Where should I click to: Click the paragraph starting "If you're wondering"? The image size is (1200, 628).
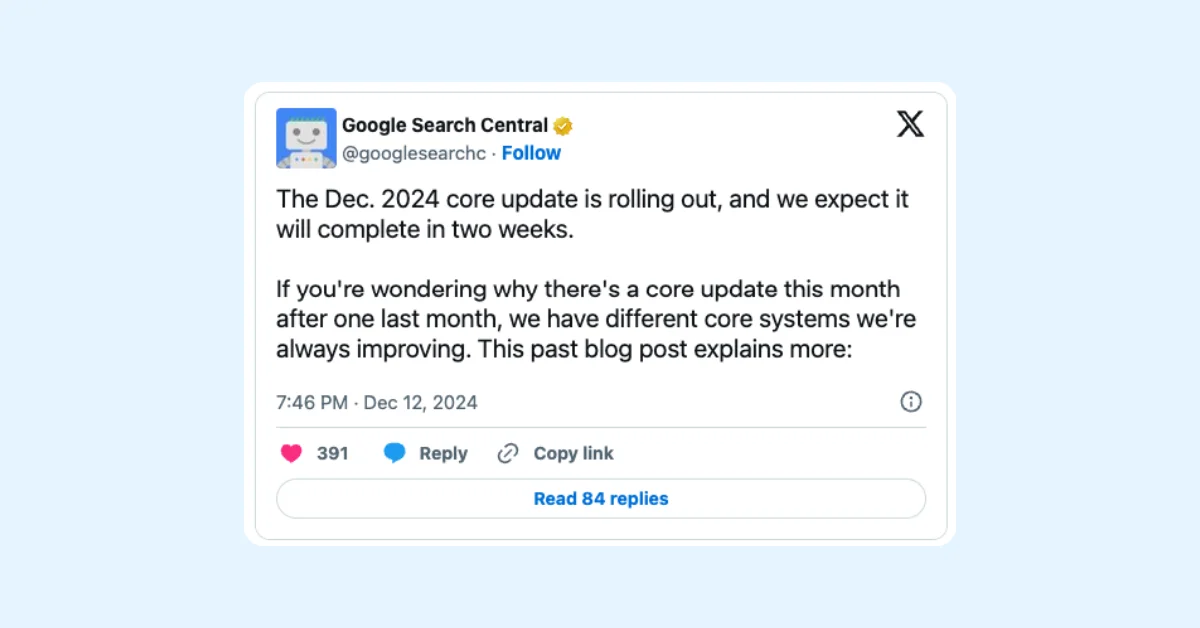[x=588, y=290]
